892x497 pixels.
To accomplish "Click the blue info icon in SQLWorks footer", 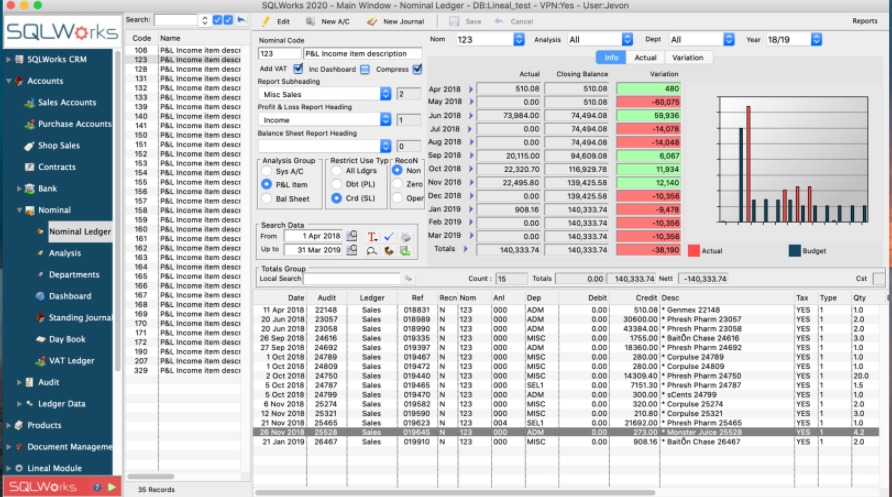I will pos(97,487).
